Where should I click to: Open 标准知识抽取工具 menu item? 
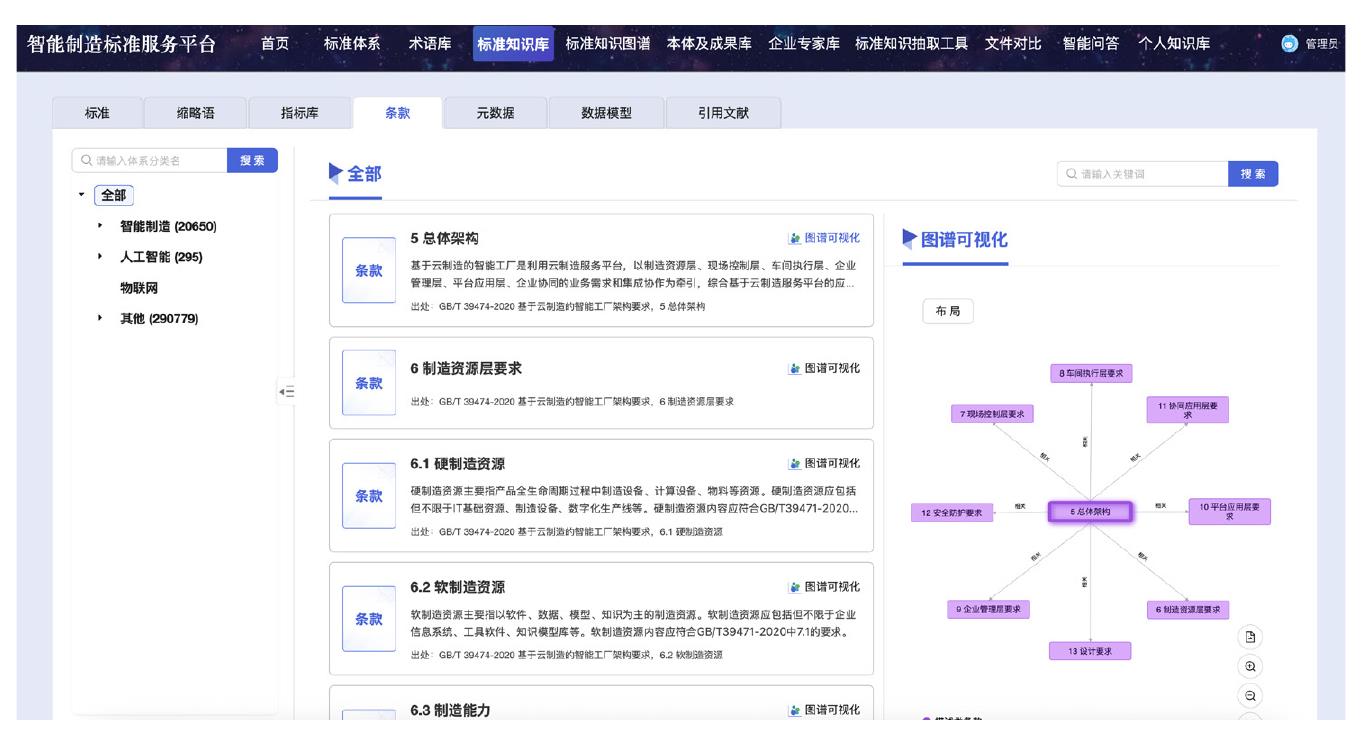click(912, 44)
